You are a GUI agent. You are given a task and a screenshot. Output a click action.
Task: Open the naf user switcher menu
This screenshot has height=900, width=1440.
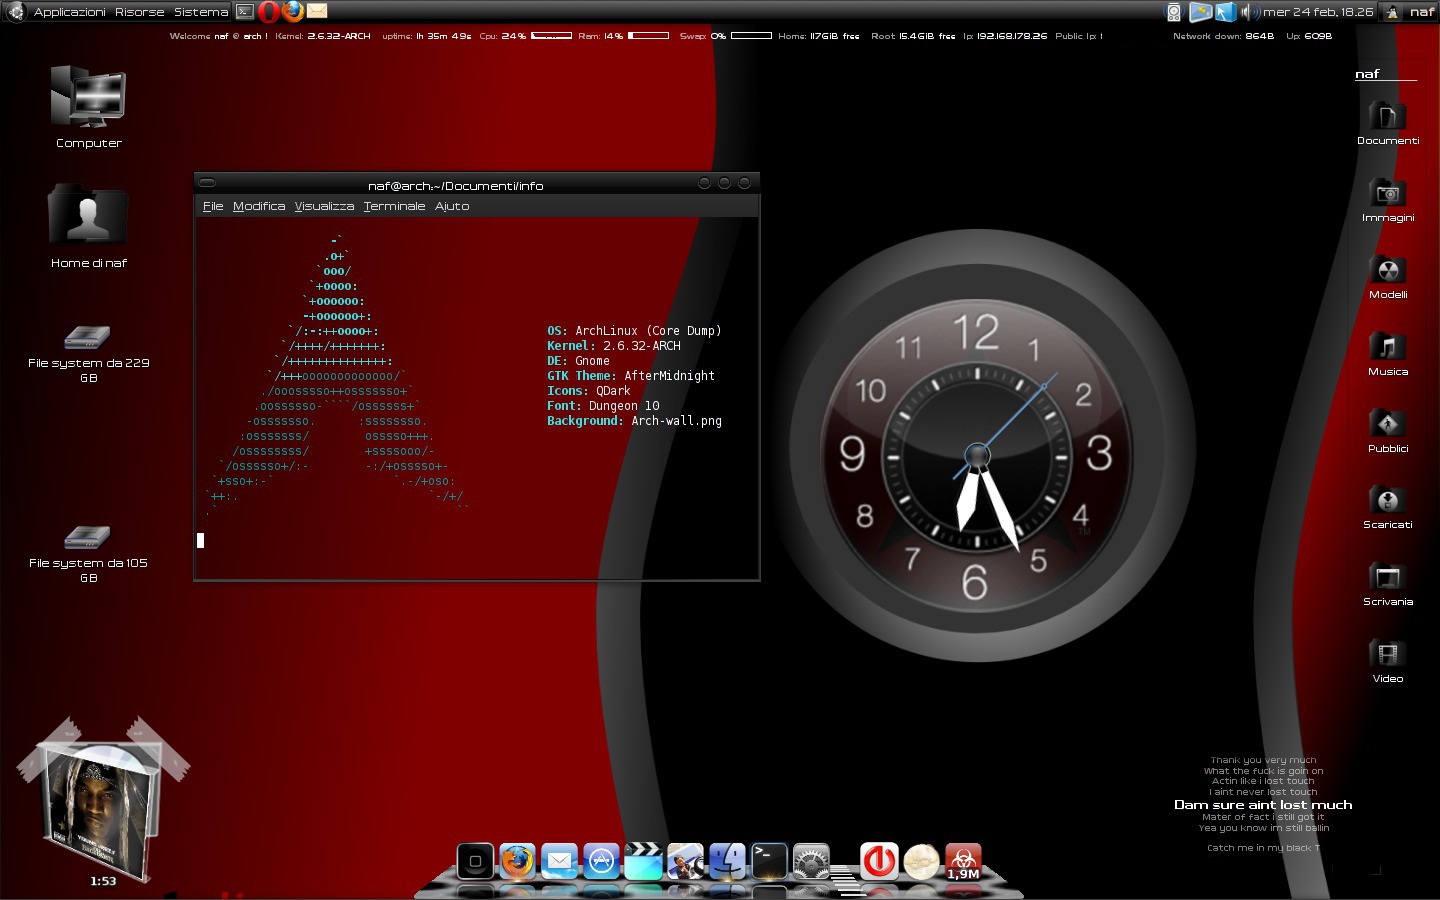(x=1409, y=12)
